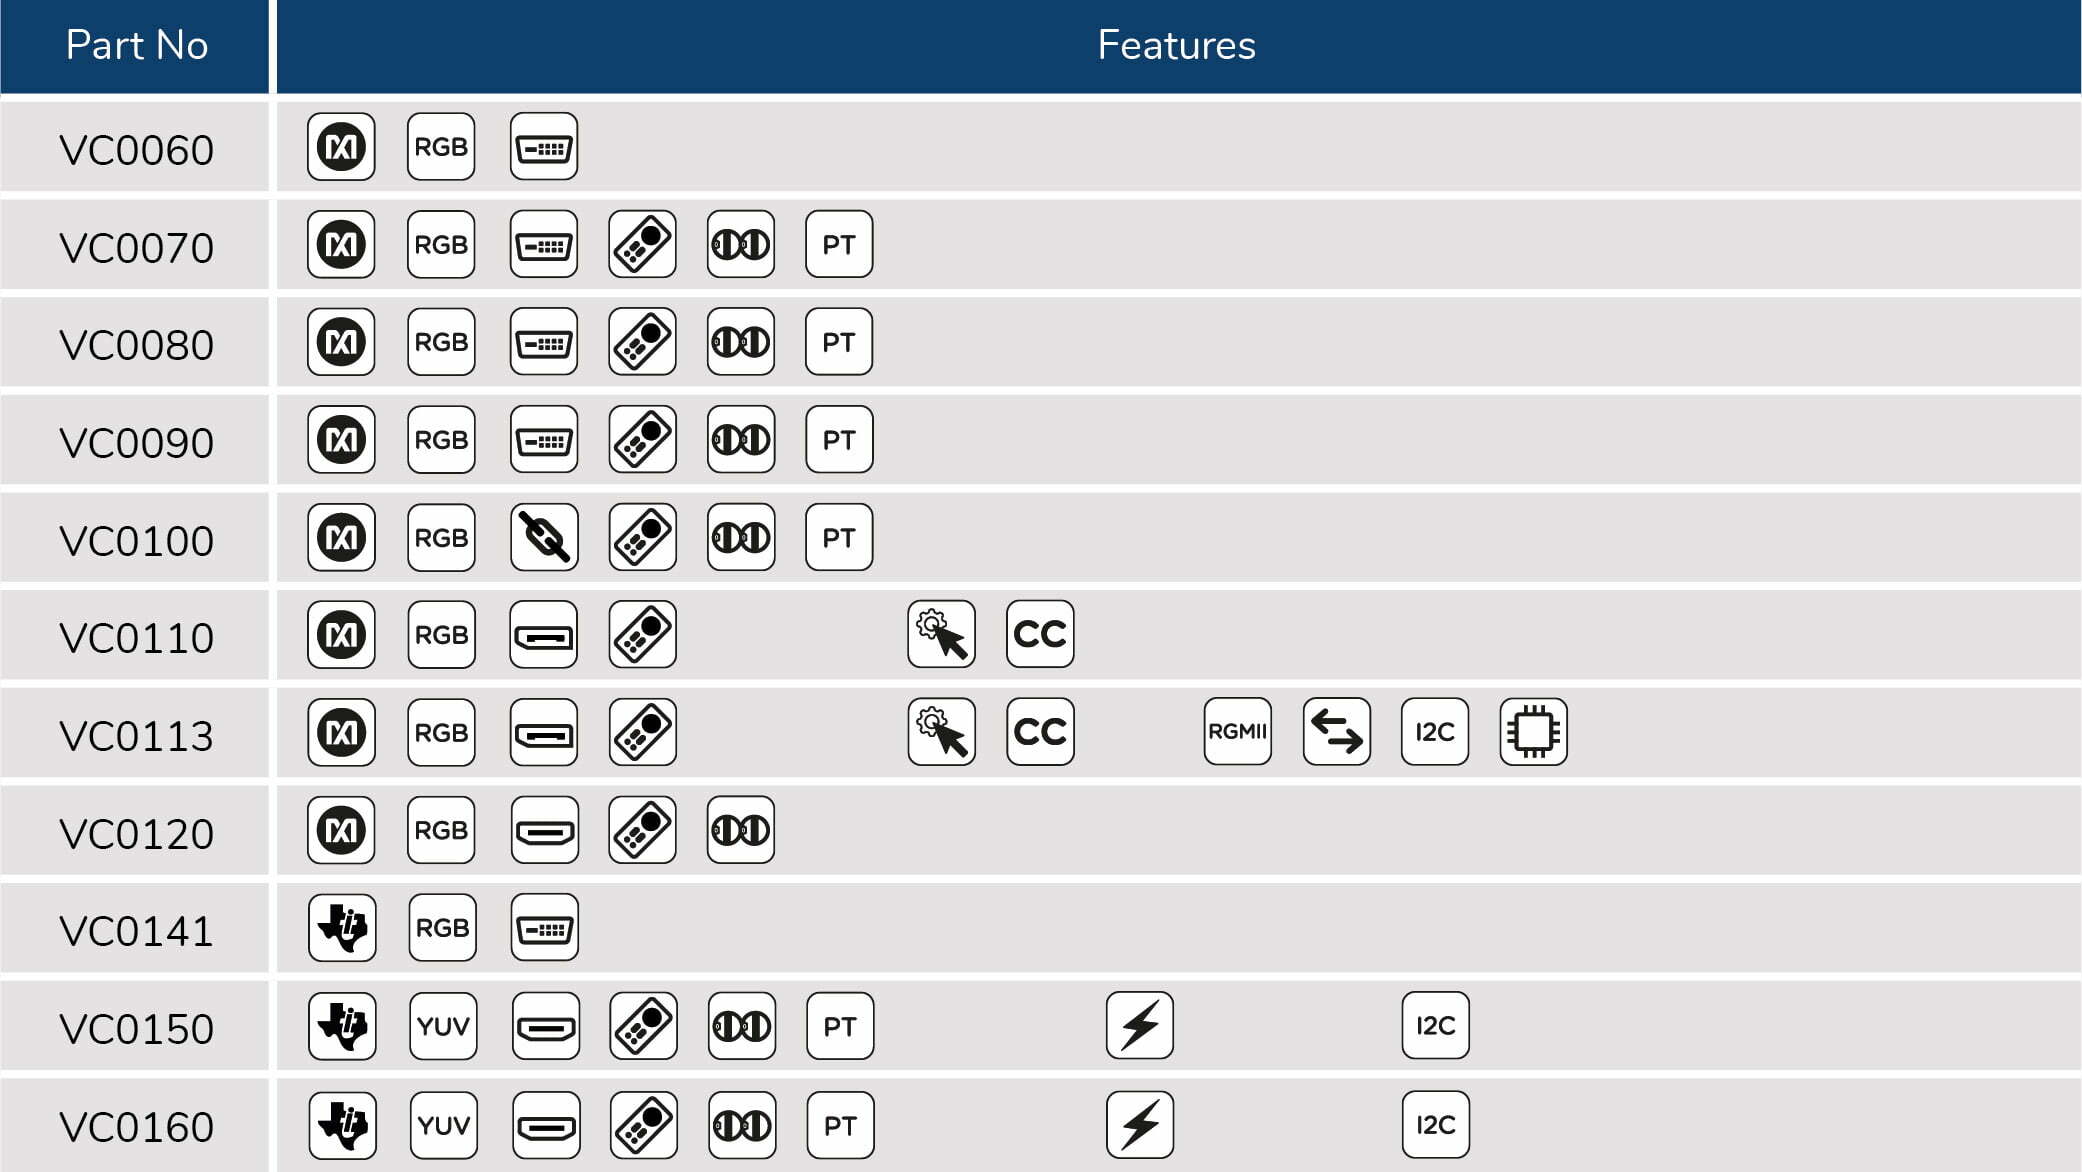Image resolution: width=2082 pixels, height=1172 pixels.
Task: Click the PT icon in VC0090 row
Action: [839, 439]
